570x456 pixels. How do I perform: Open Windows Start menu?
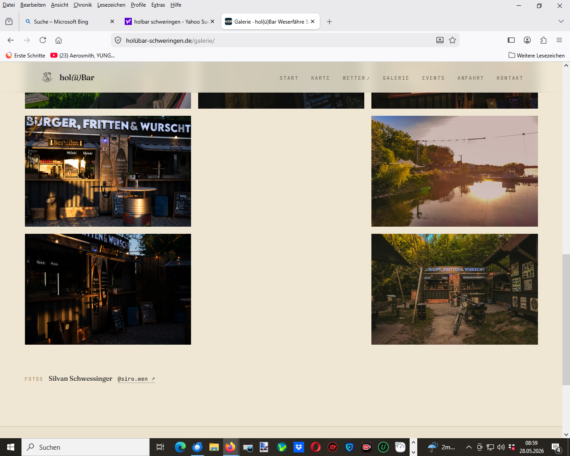11,447
